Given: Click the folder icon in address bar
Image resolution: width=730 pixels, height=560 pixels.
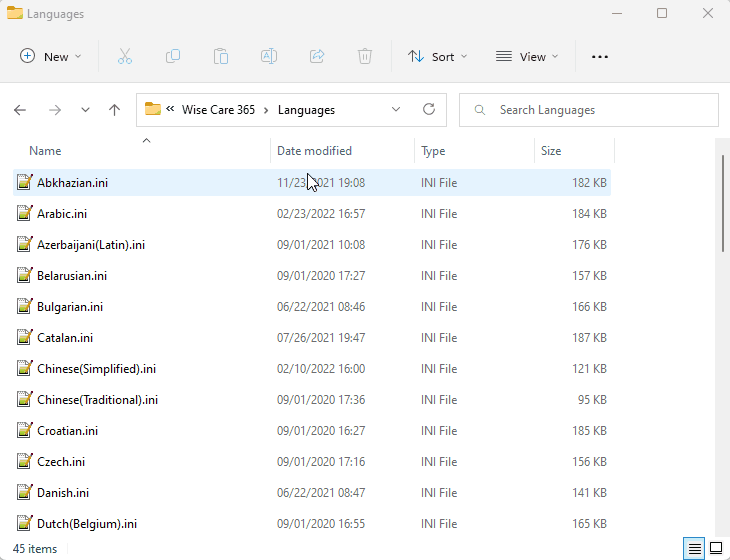Looking at the screenshot, I should (153, 109).
